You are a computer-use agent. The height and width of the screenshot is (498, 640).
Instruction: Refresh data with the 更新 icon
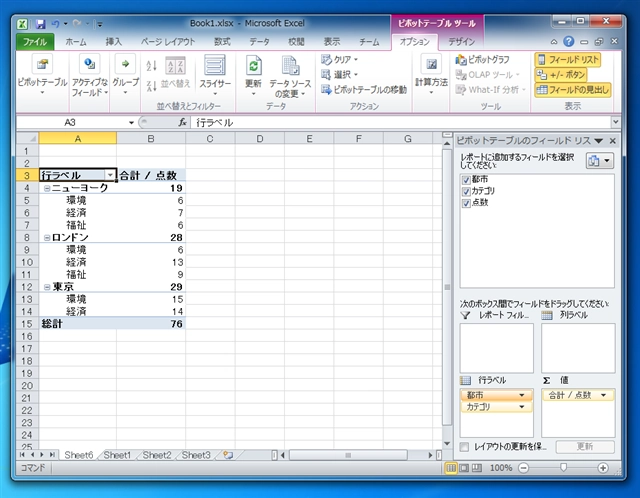pyautogui.click(x=253, y=65)
